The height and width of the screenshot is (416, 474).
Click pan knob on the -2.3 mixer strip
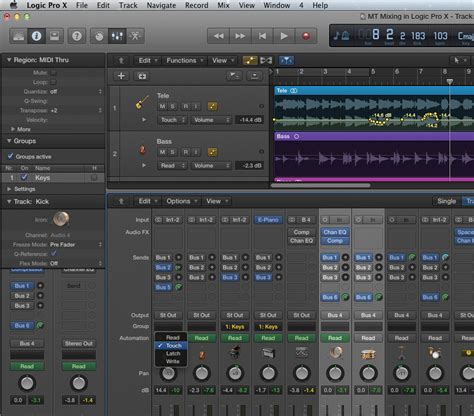coord(202,373)
